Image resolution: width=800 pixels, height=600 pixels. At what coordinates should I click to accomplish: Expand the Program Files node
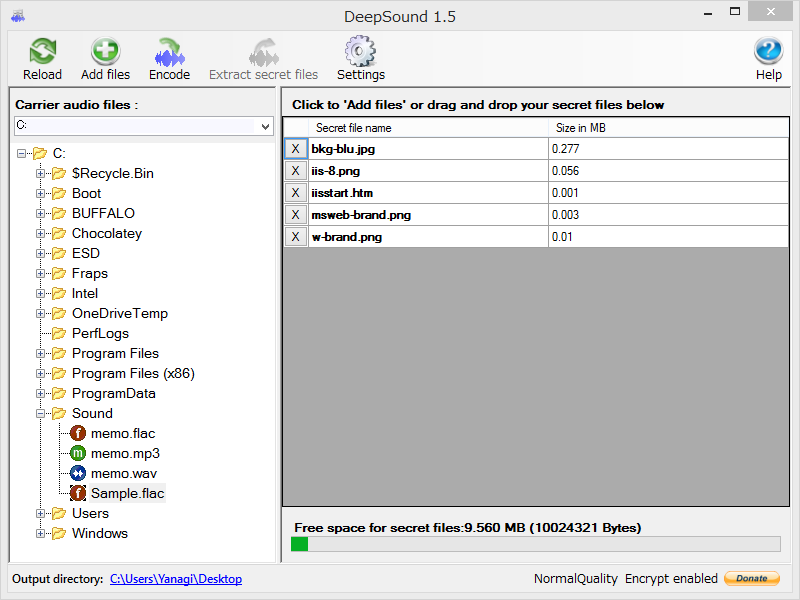pyautogui.click(x=40, y=353)
